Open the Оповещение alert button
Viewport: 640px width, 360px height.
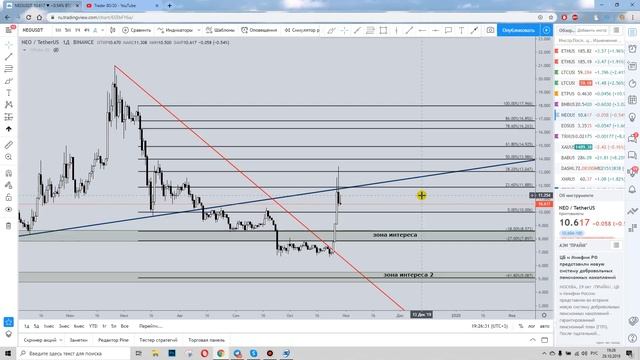[x=259, y=30]
